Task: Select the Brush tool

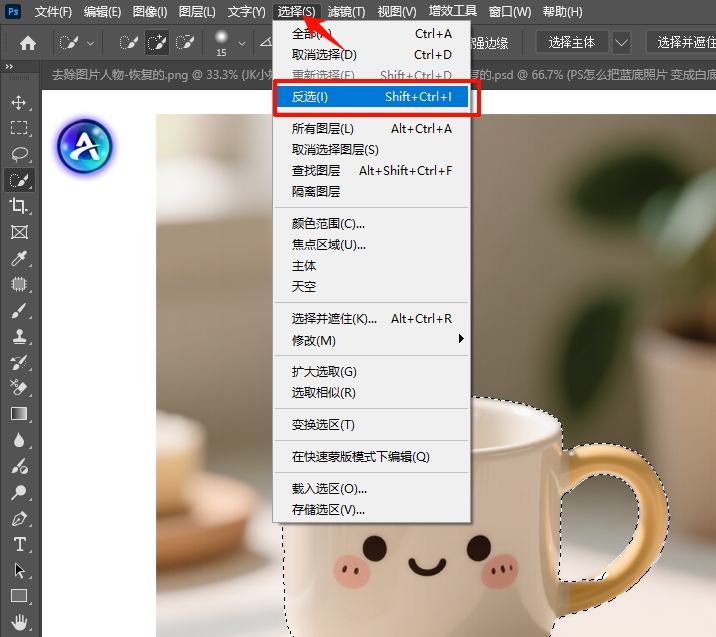Action: [x=19, y=311]
